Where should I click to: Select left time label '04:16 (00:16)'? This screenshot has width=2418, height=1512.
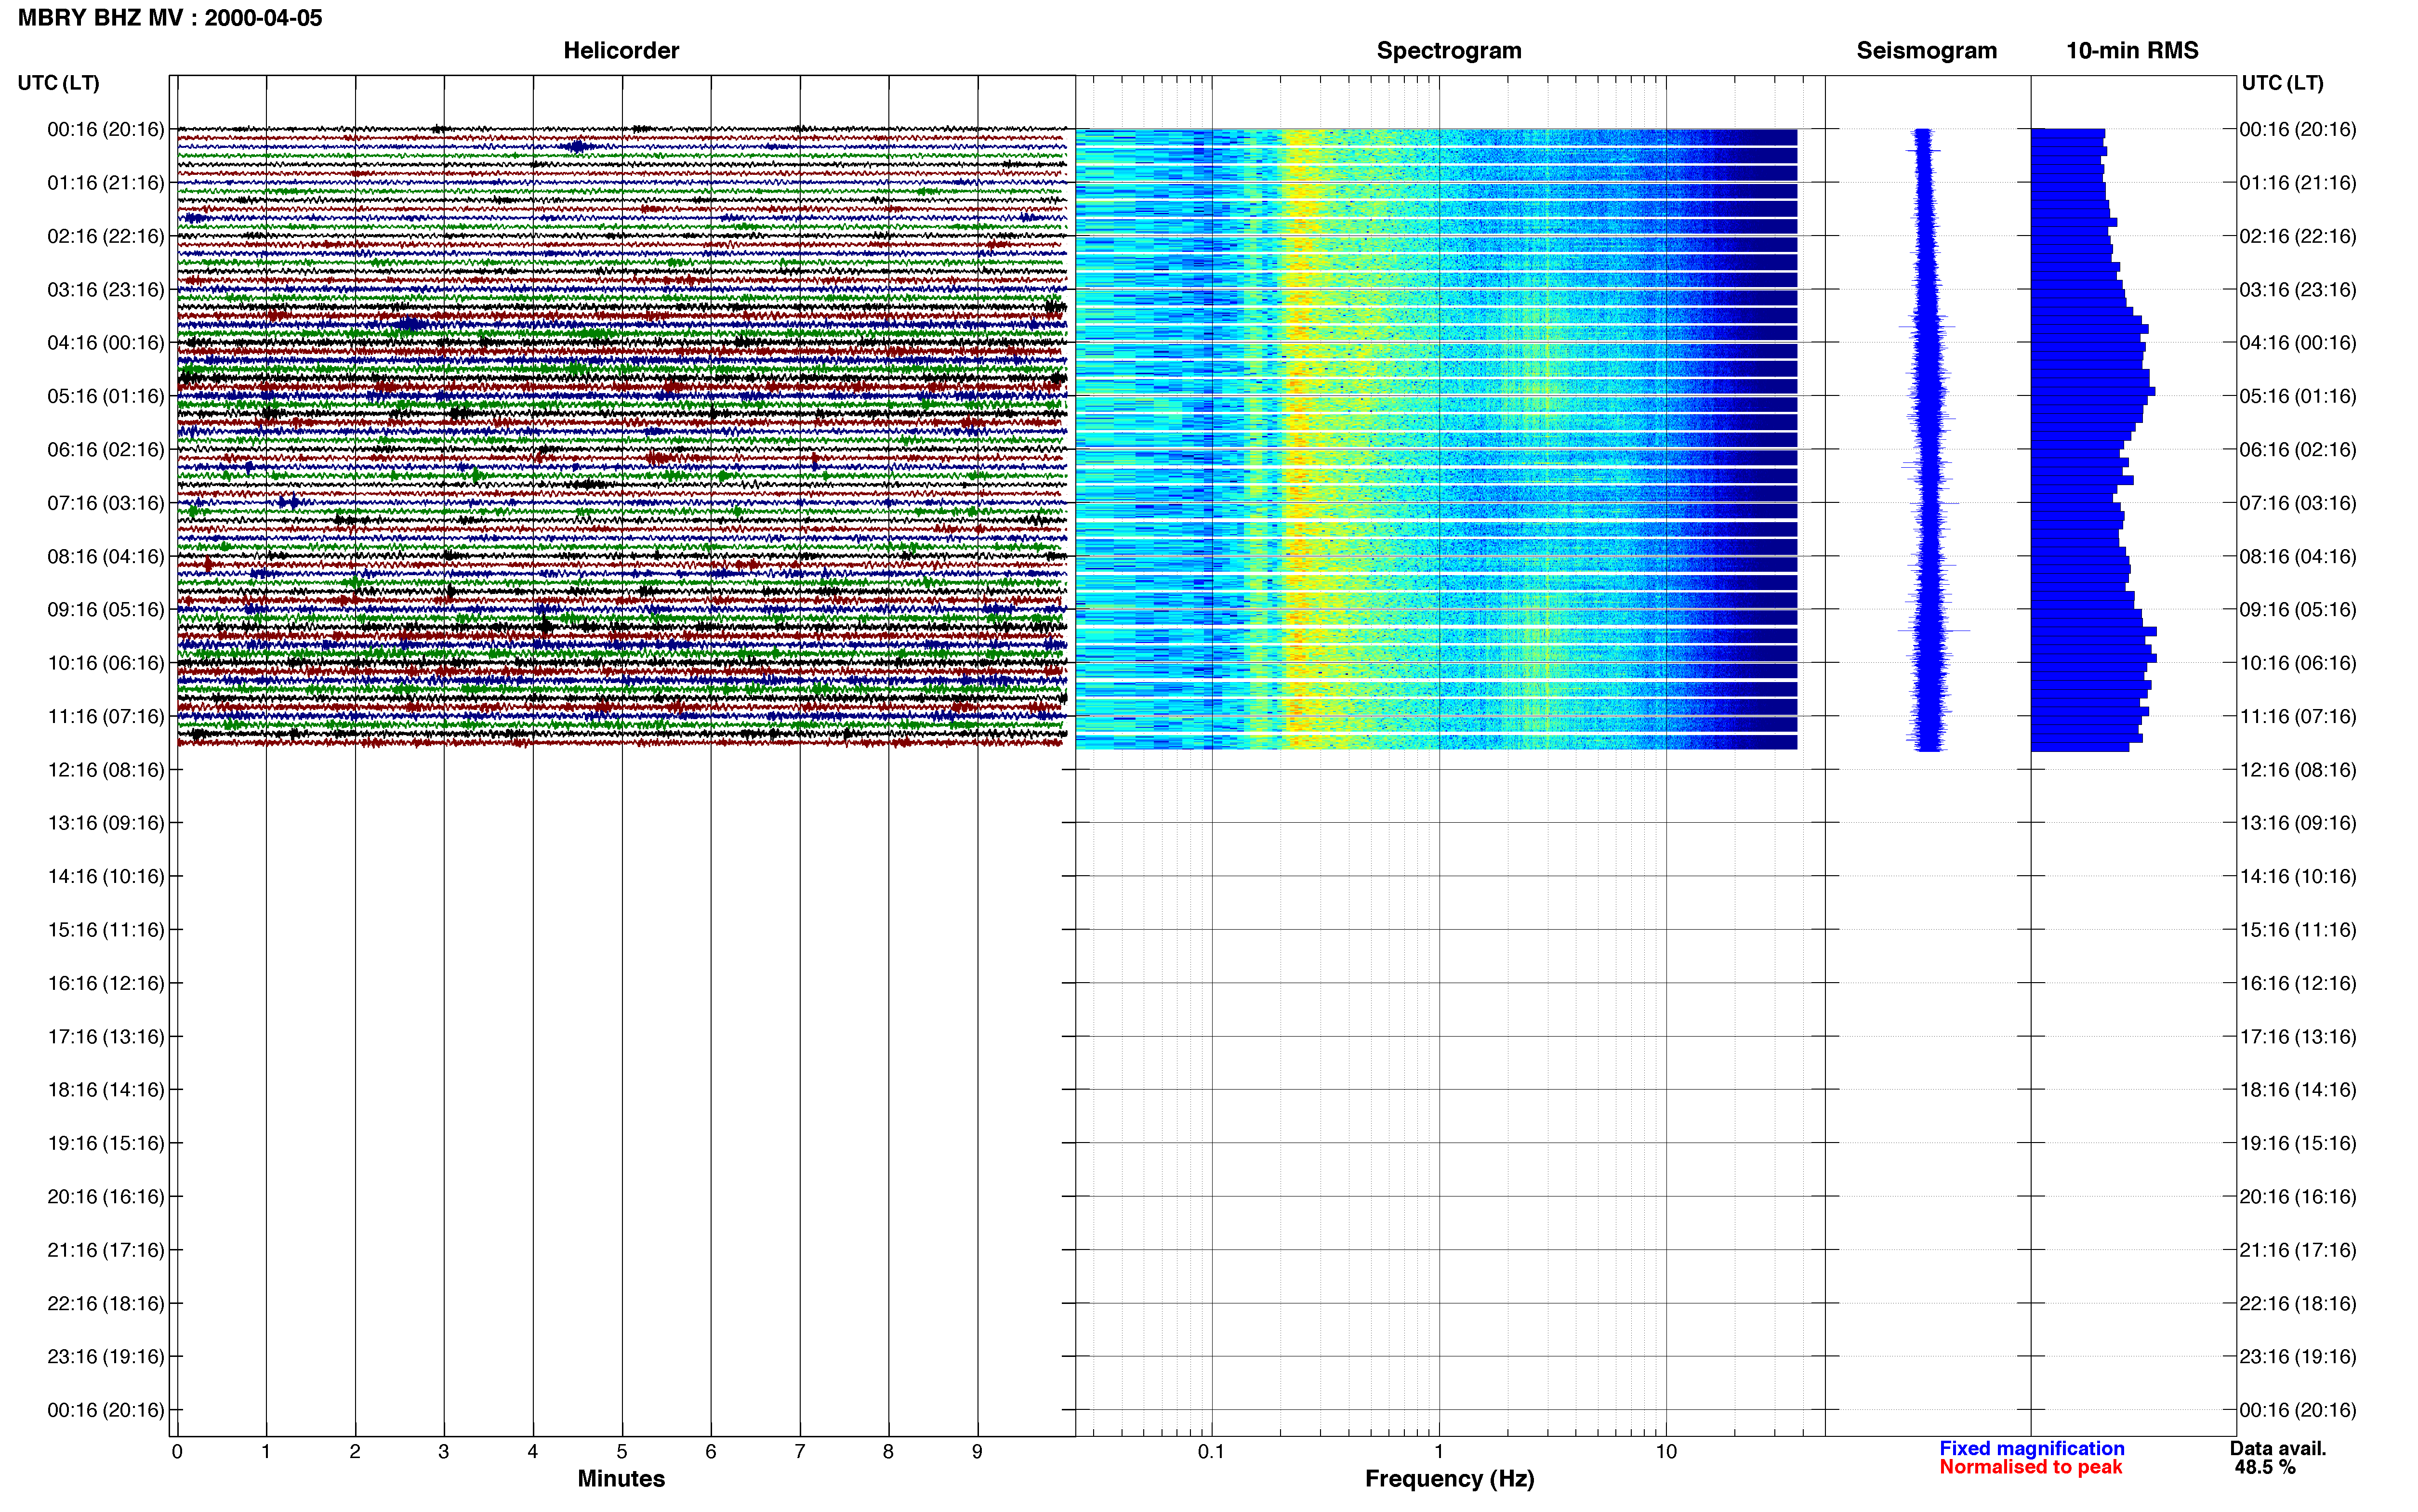(106, 343)
